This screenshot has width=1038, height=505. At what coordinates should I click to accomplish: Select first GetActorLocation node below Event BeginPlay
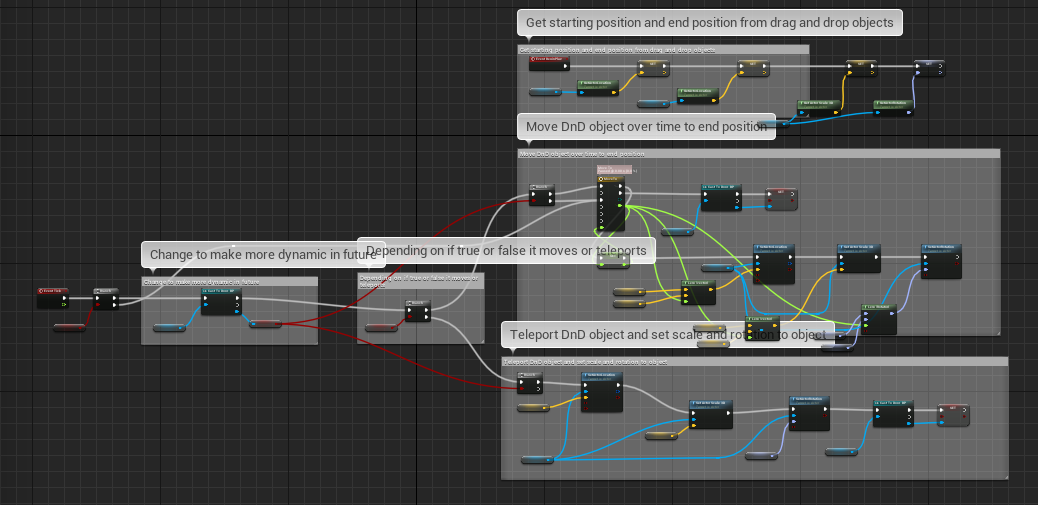click(x=598, y=88)
